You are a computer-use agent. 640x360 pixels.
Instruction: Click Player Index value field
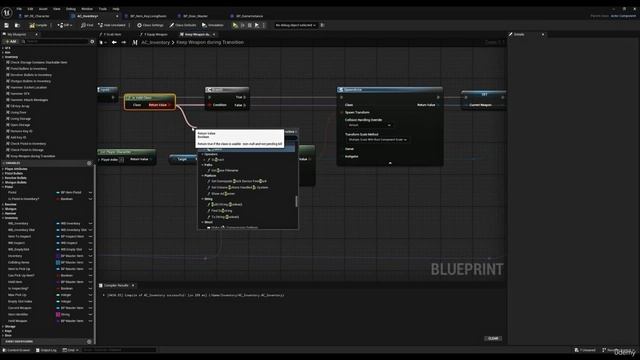[122, 160]
